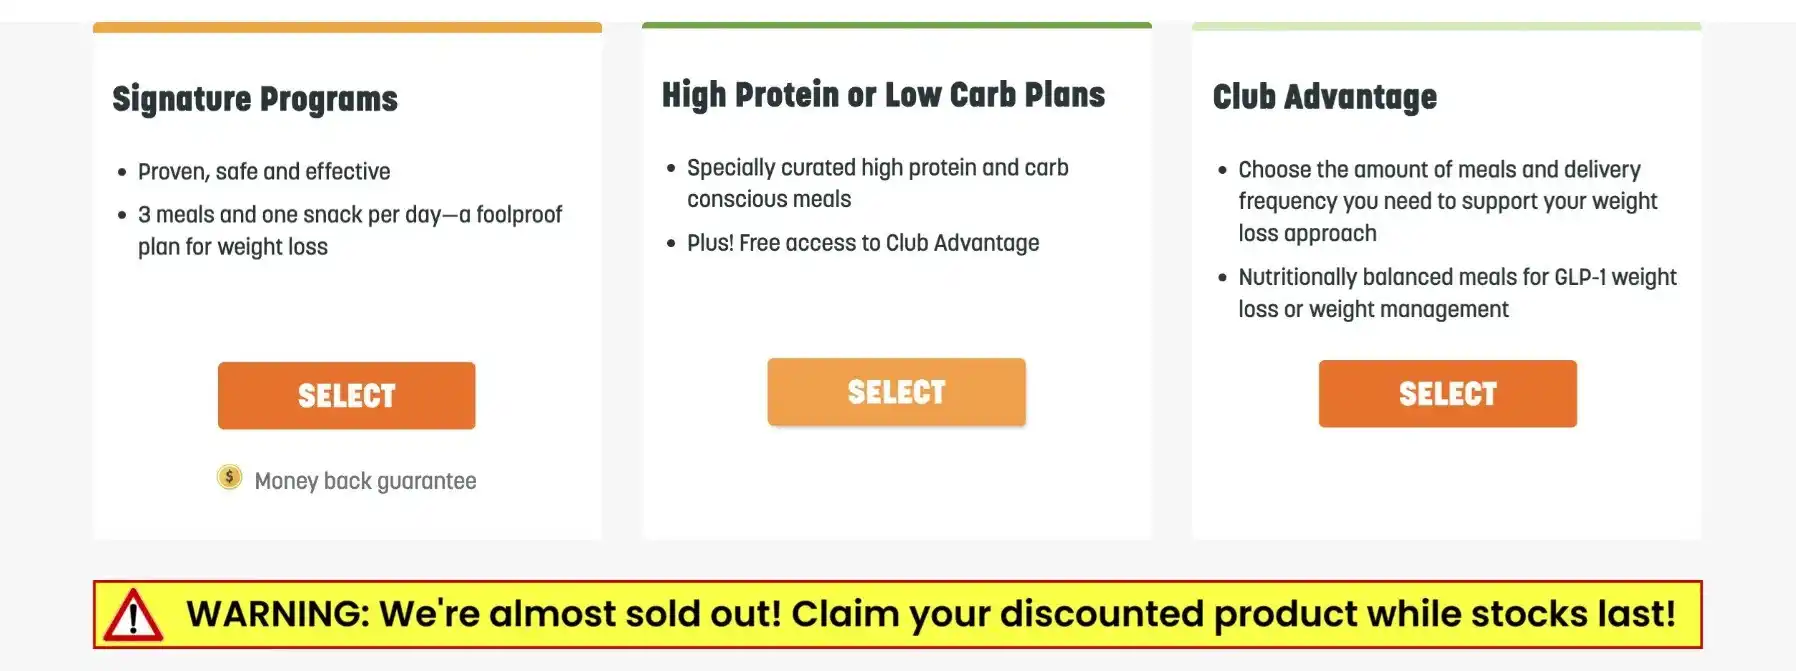Click the foolproof plan for weight loss bullet
The width and height of the screenshot is (1796, 671).
tap(350, 230)
